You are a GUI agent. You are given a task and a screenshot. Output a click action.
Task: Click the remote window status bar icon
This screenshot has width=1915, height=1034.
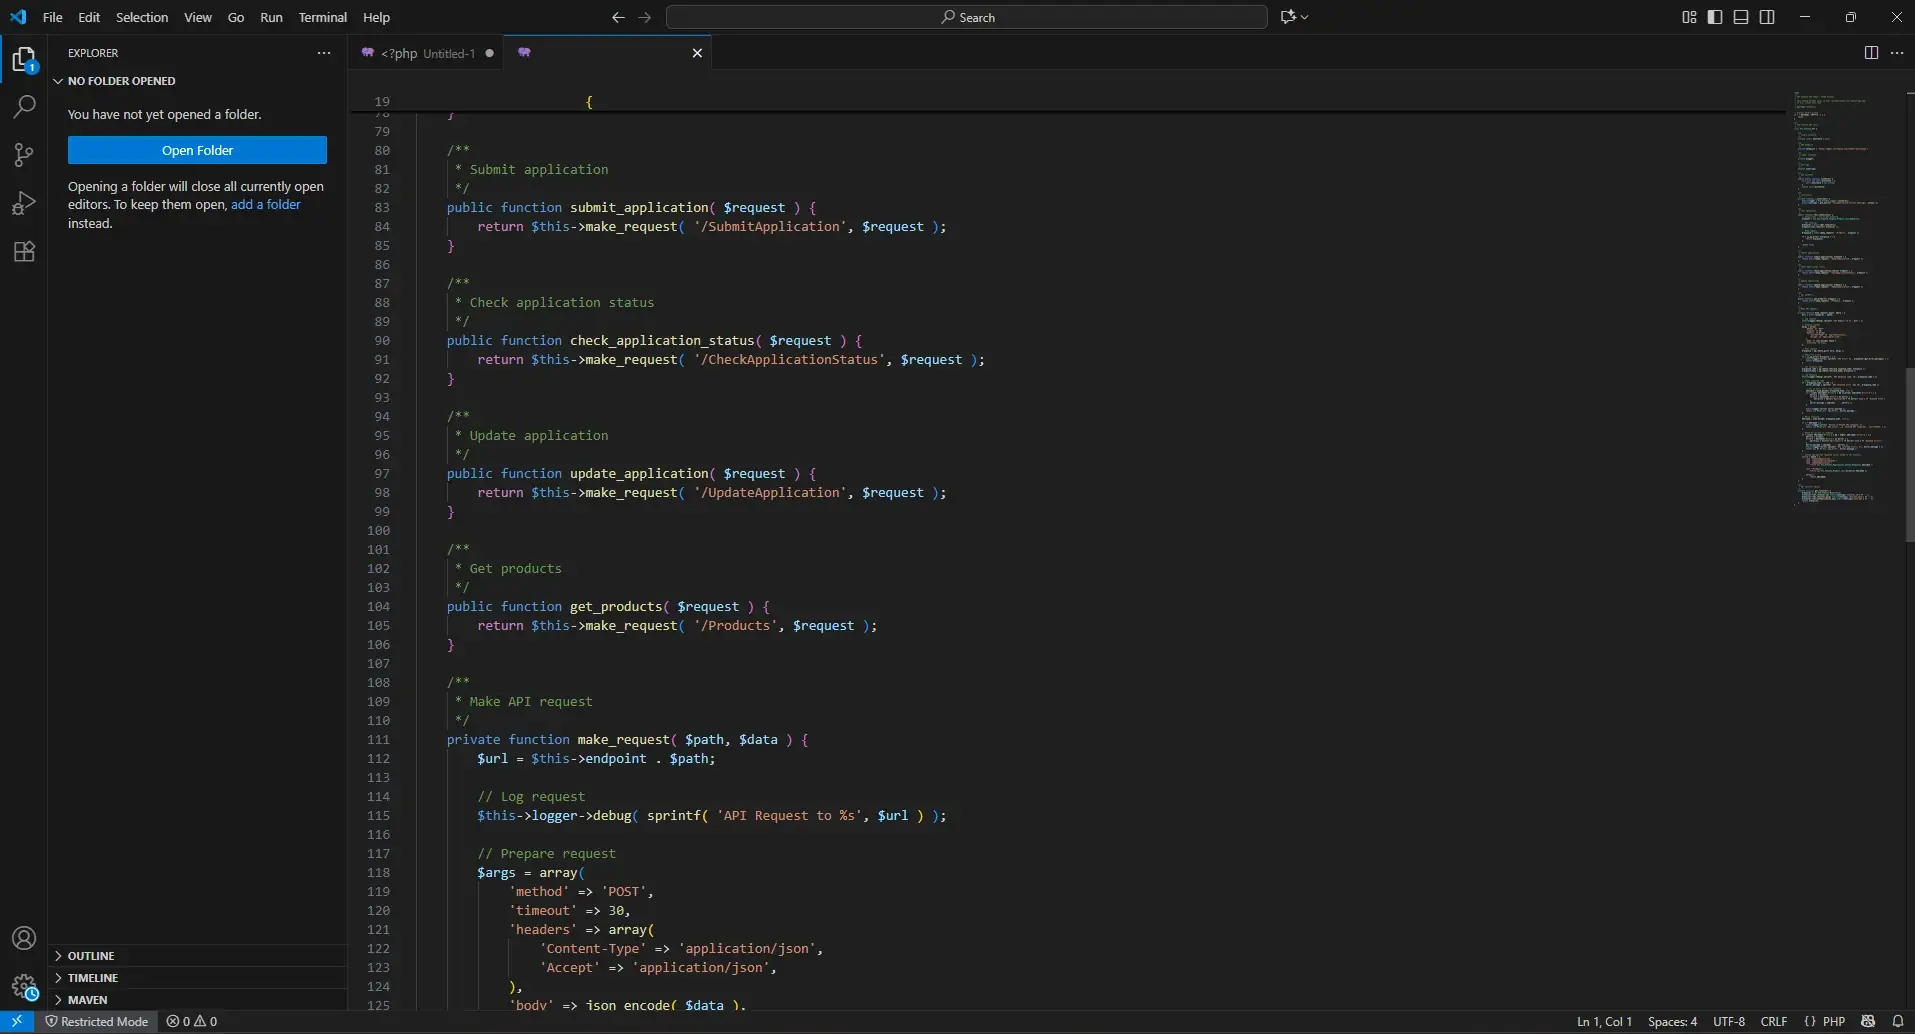tap(17, 1021)
